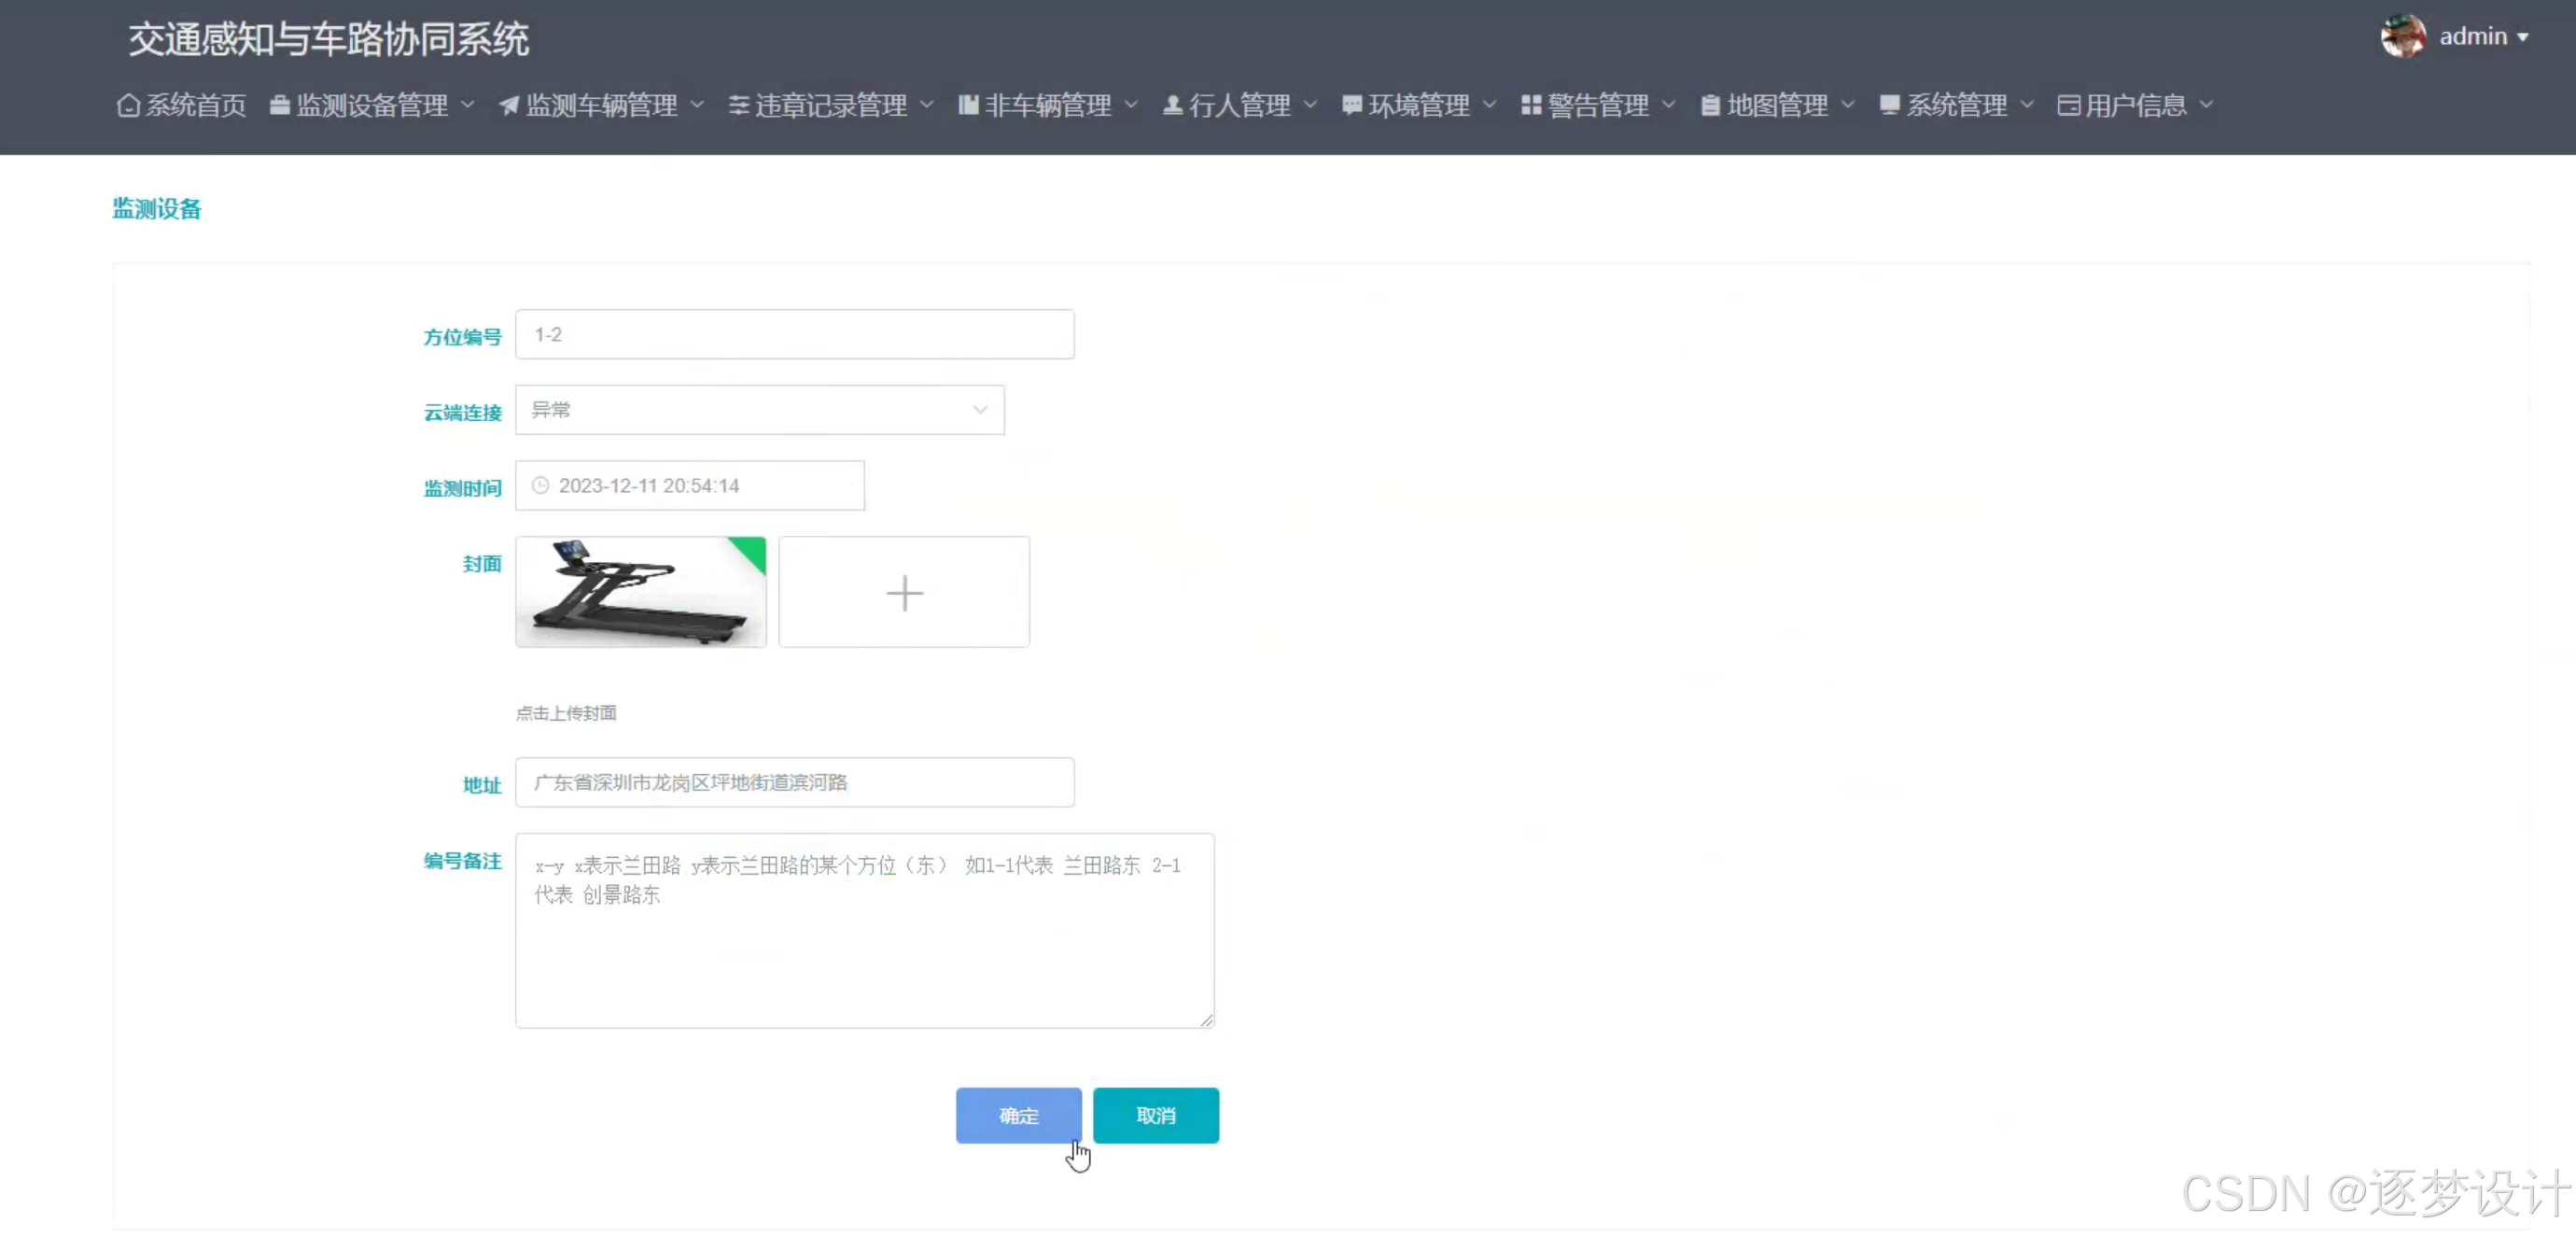Click the grid icon beside 警告管理
The width and height of the screenshot is (2576, 1237).
tap(1531, 105)
